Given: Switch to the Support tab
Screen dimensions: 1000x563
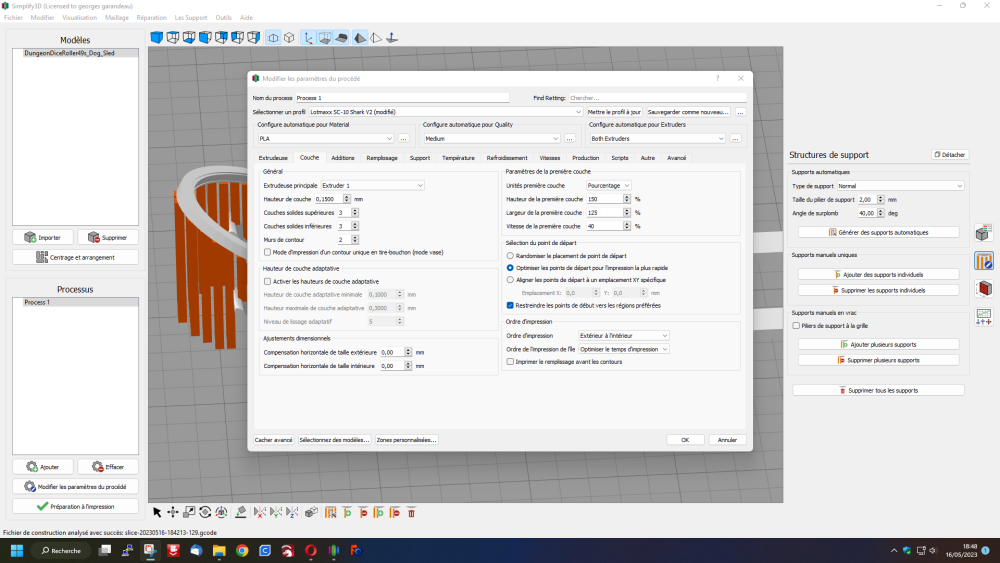Looking at the screenshot, I should point(420,158).
